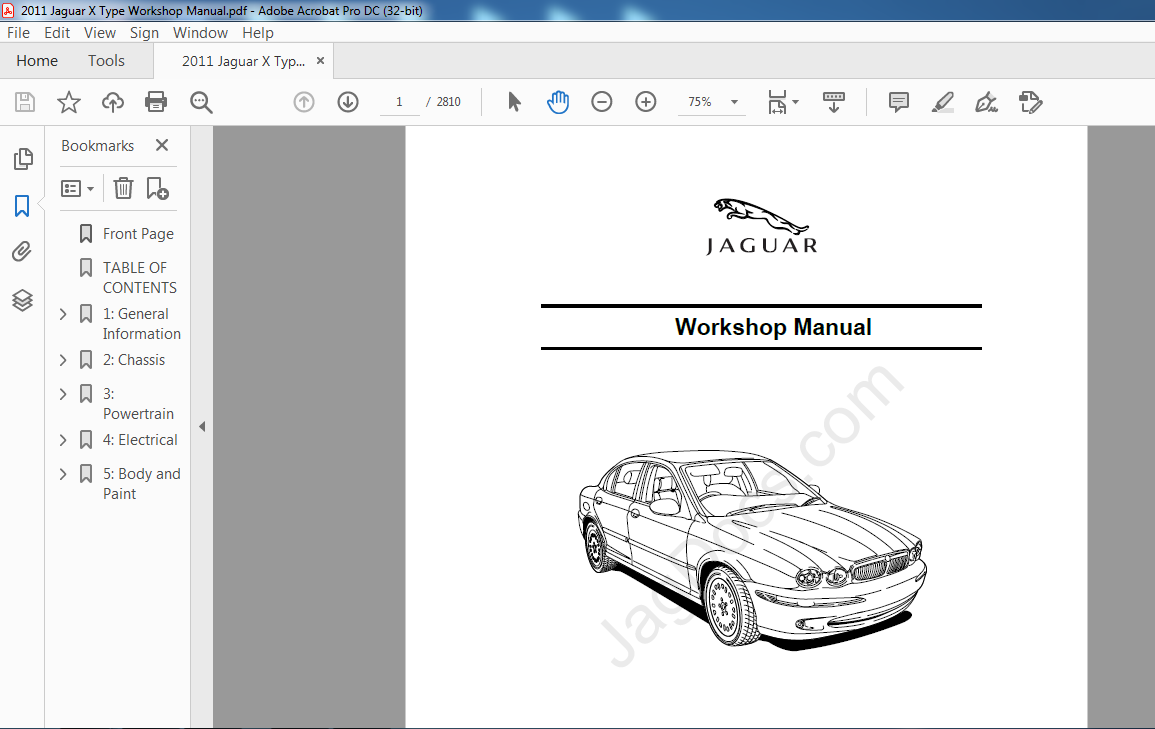This screenshot has height=729, width=1155.
Task: Enable scrolling mode icon
Action: point(834,102)
